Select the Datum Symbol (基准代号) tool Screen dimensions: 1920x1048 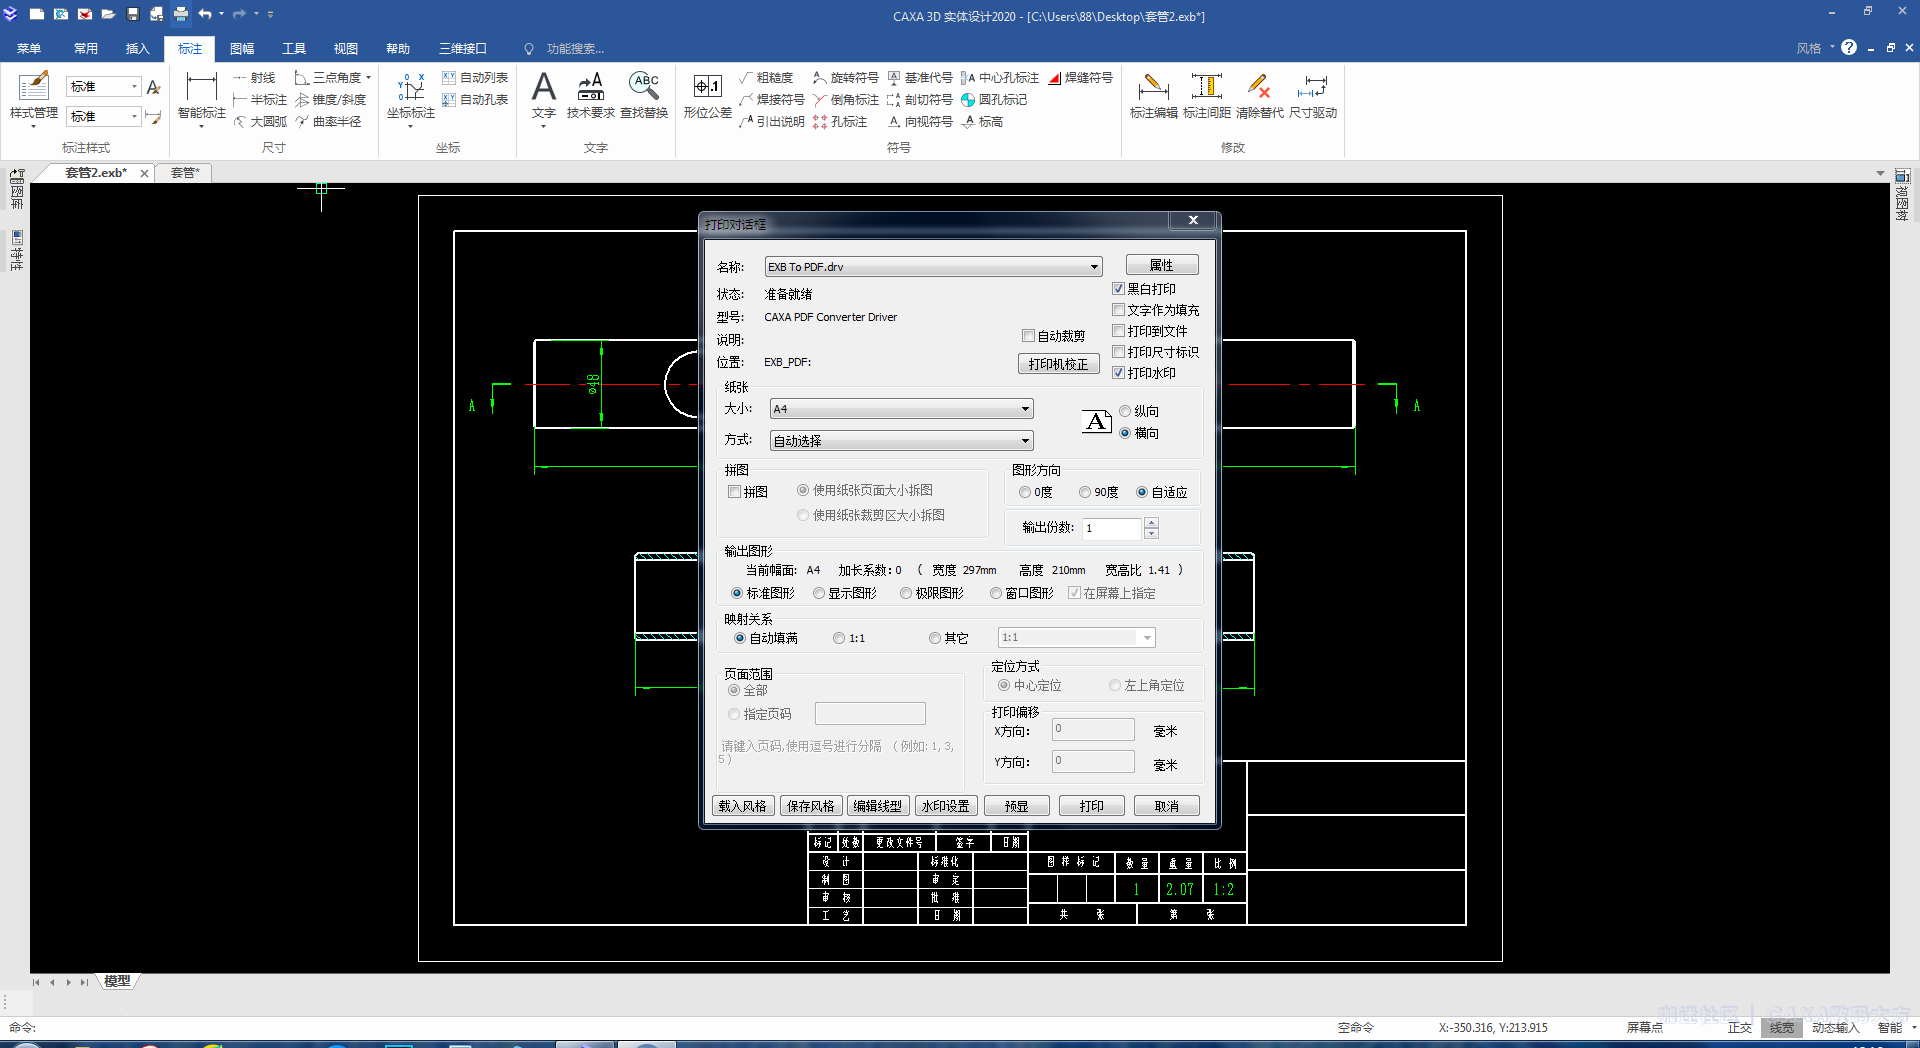[x=920, y=77]
